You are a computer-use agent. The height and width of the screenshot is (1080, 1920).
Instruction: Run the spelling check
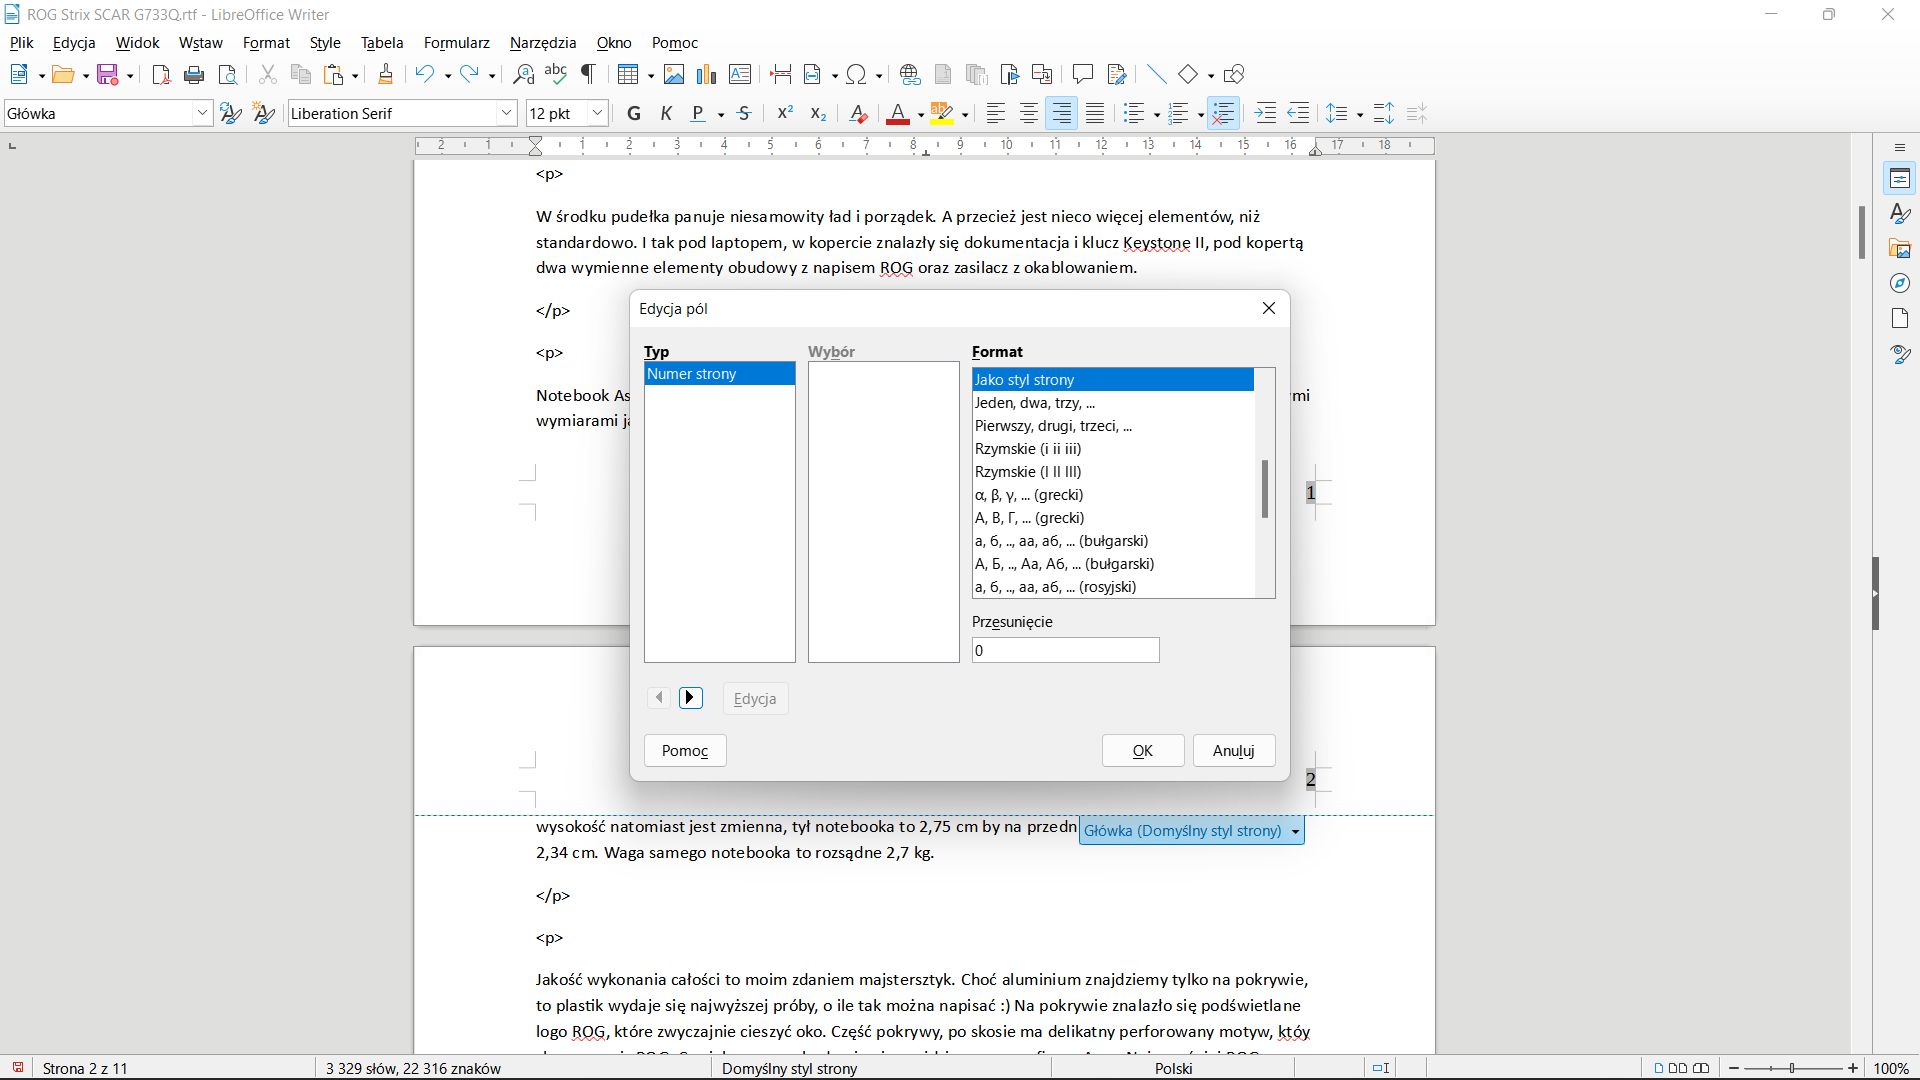click(556, 74)
